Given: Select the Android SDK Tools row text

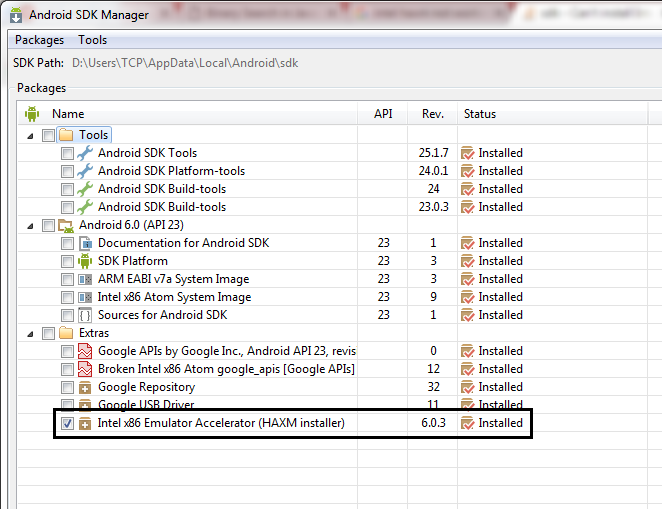Looking at the screenshot, I should click(x=147, y=153).
